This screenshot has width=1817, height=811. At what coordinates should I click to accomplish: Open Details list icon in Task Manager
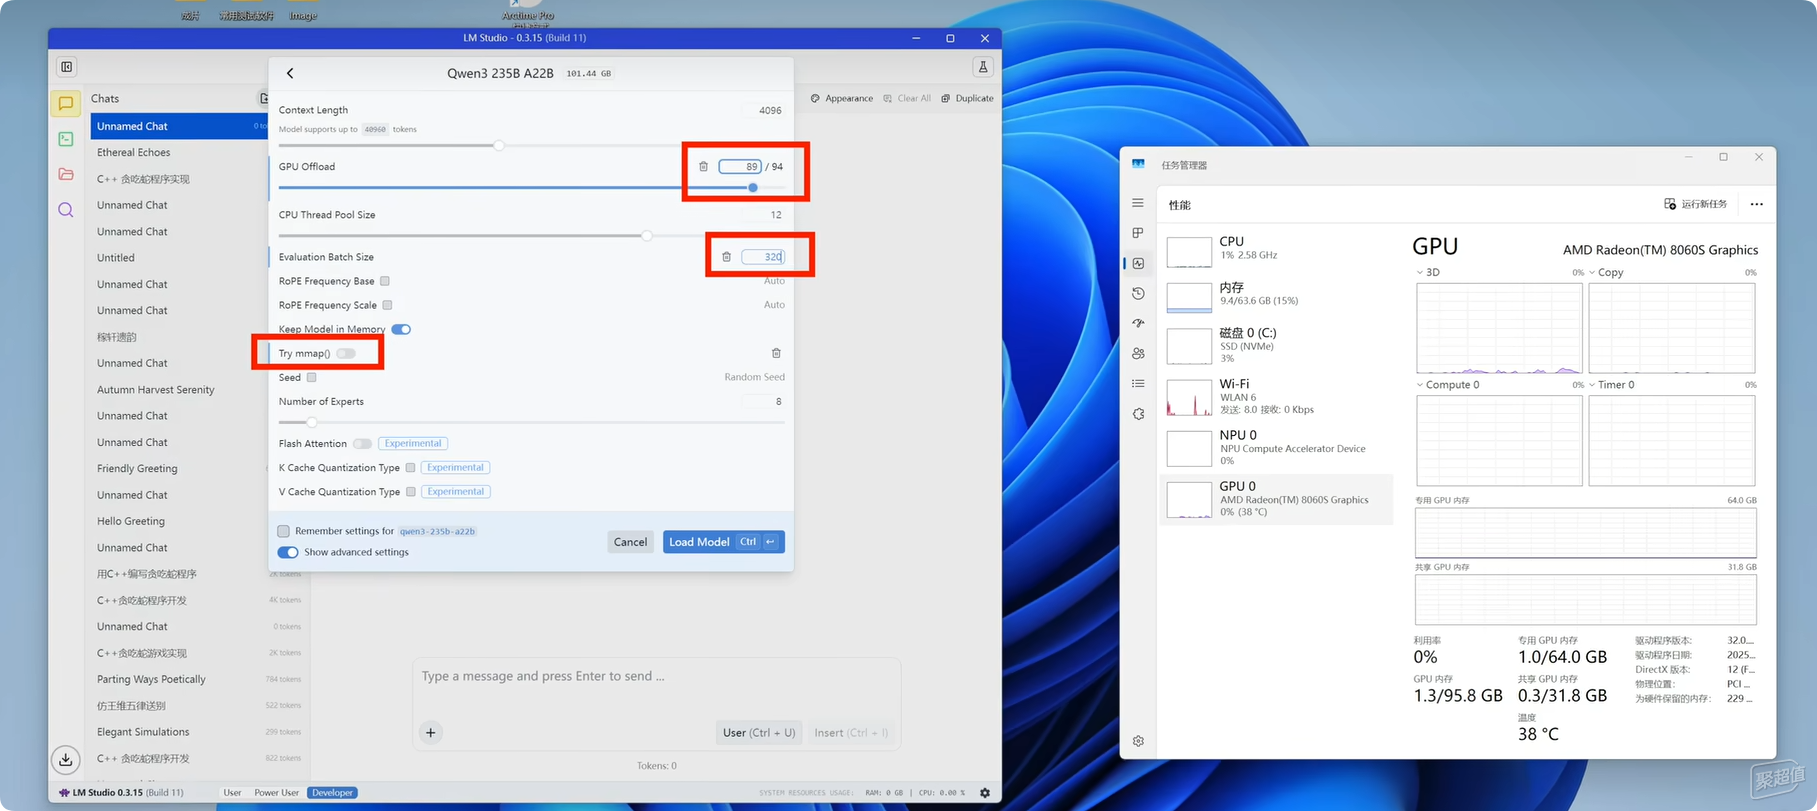(x=1138, y=383)
